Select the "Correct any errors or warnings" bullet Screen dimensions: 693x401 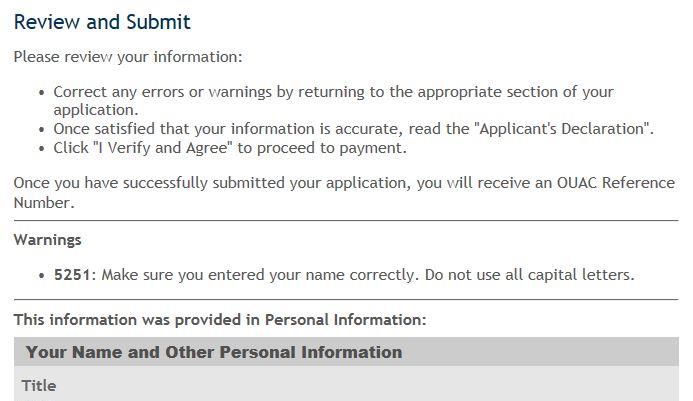(334, 100)
